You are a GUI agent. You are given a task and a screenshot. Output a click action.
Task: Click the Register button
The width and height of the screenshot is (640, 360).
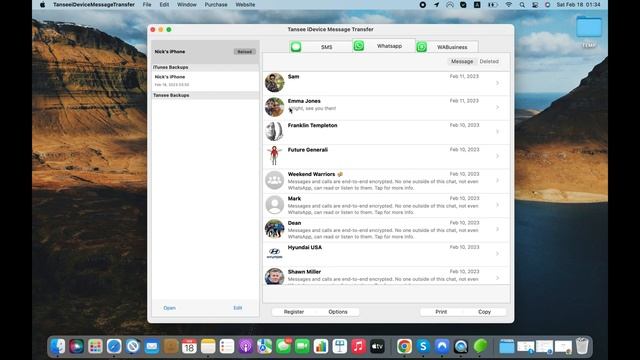pyautogui.click(x=294, y=312)
